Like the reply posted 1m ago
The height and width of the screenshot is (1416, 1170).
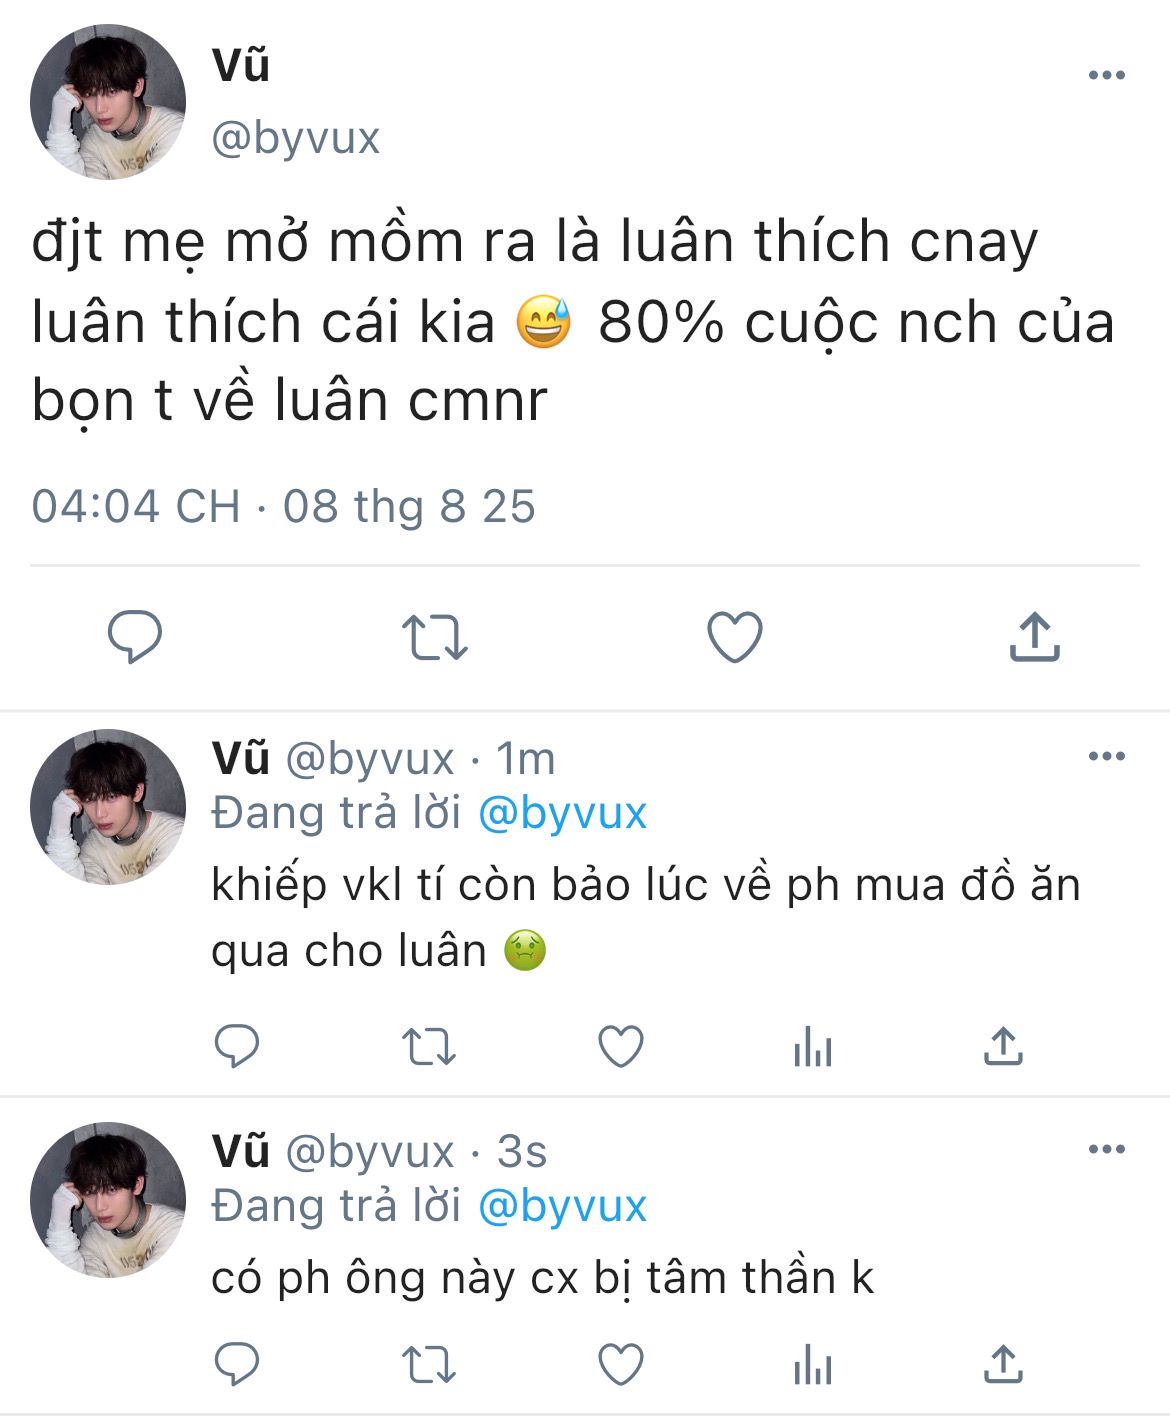pyautogui.click(x=620, y=1047)
